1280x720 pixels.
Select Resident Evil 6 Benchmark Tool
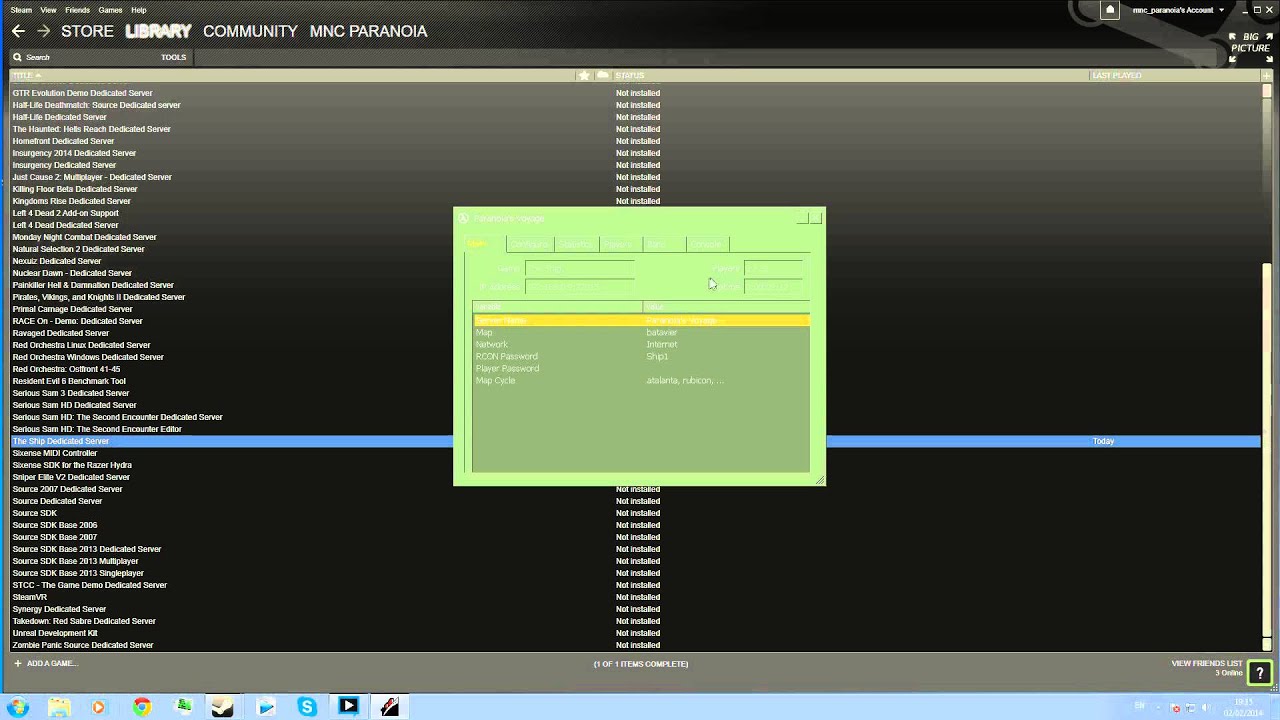(69, 381)
